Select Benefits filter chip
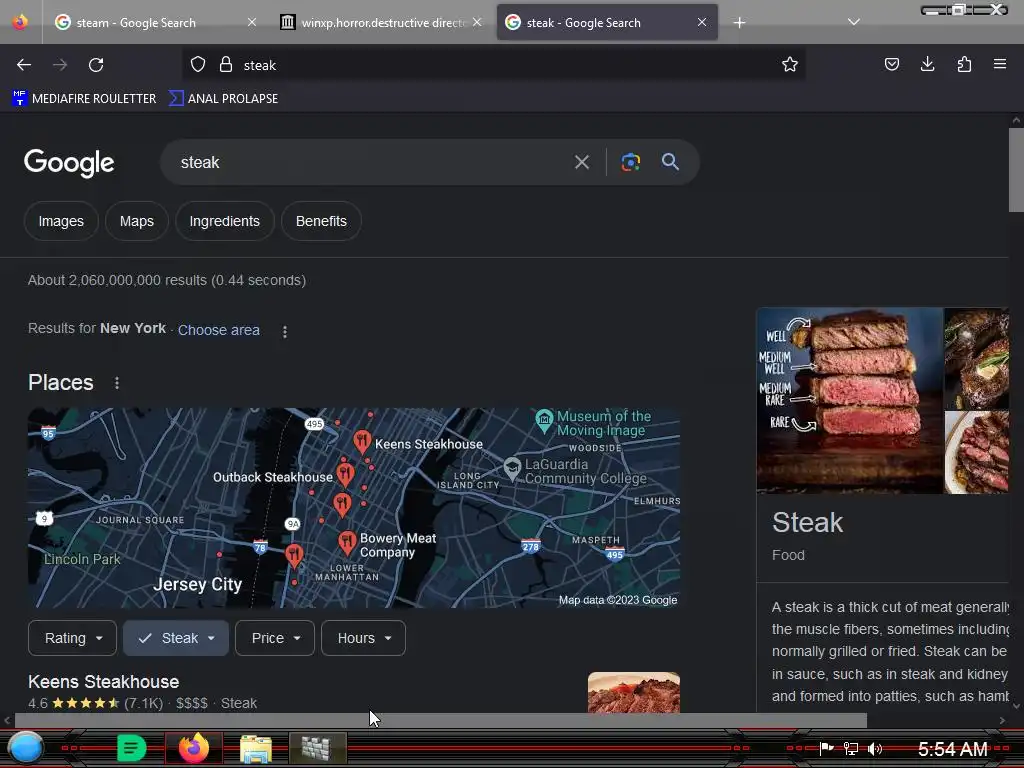The image size is (1024, 768). [x=321, y=221]
